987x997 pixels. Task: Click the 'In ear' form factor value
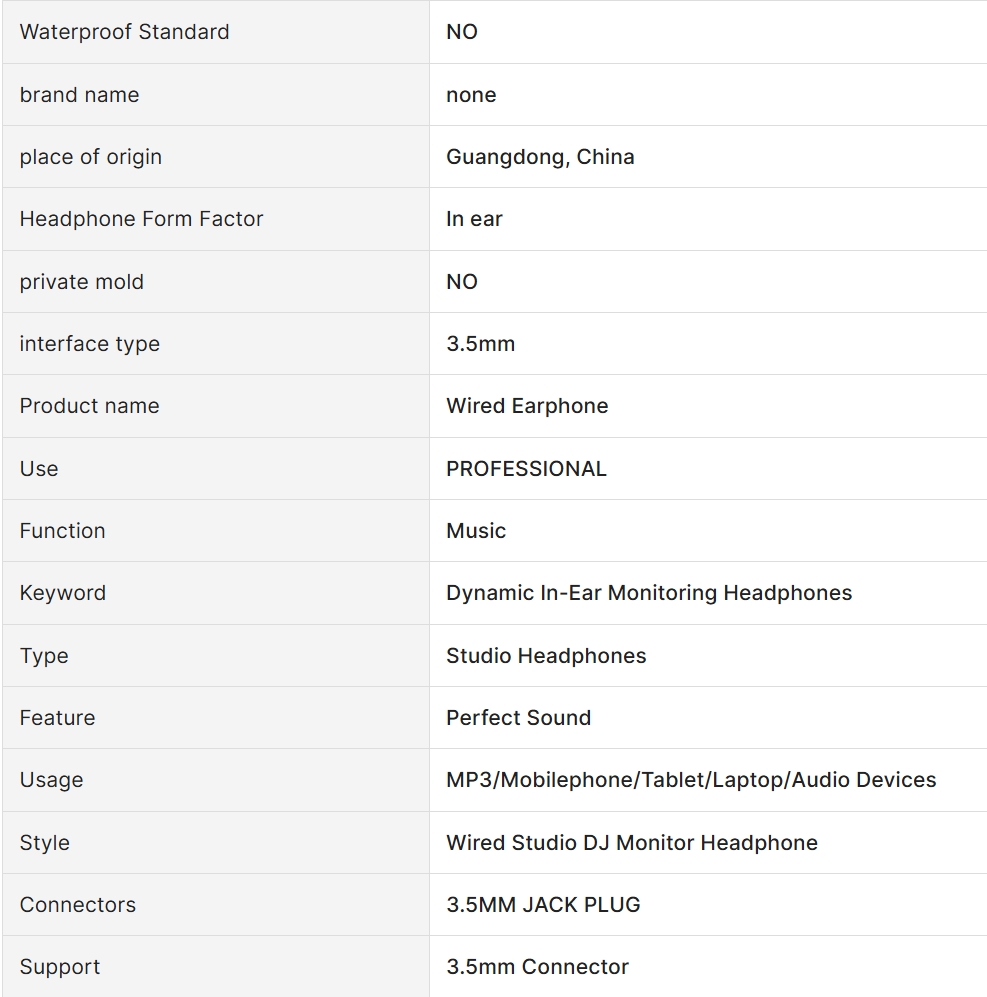point(474,219)
